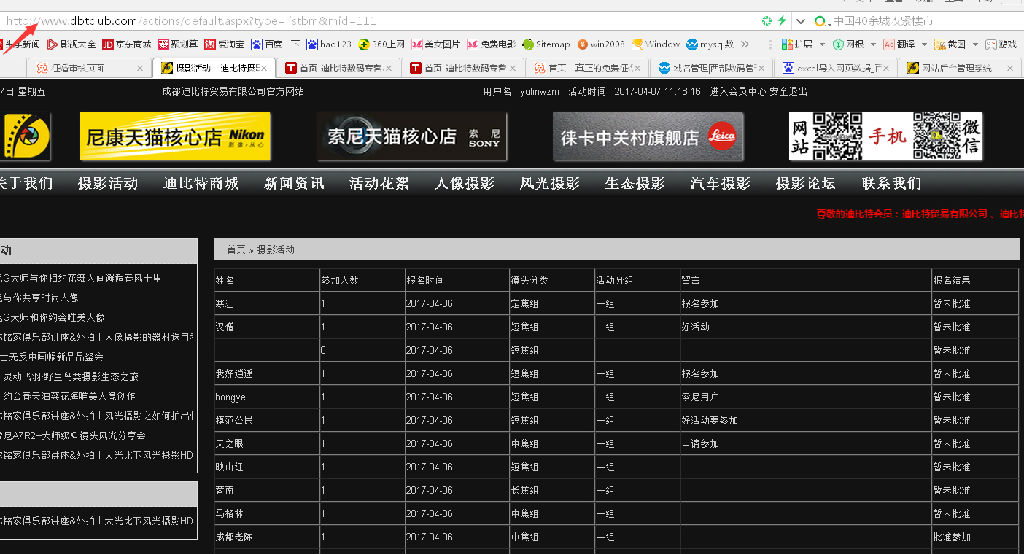Viewport: 1024px width, 554px height.
Task: Expand more bookmarks via the chevron
Action: pos(742,44)
